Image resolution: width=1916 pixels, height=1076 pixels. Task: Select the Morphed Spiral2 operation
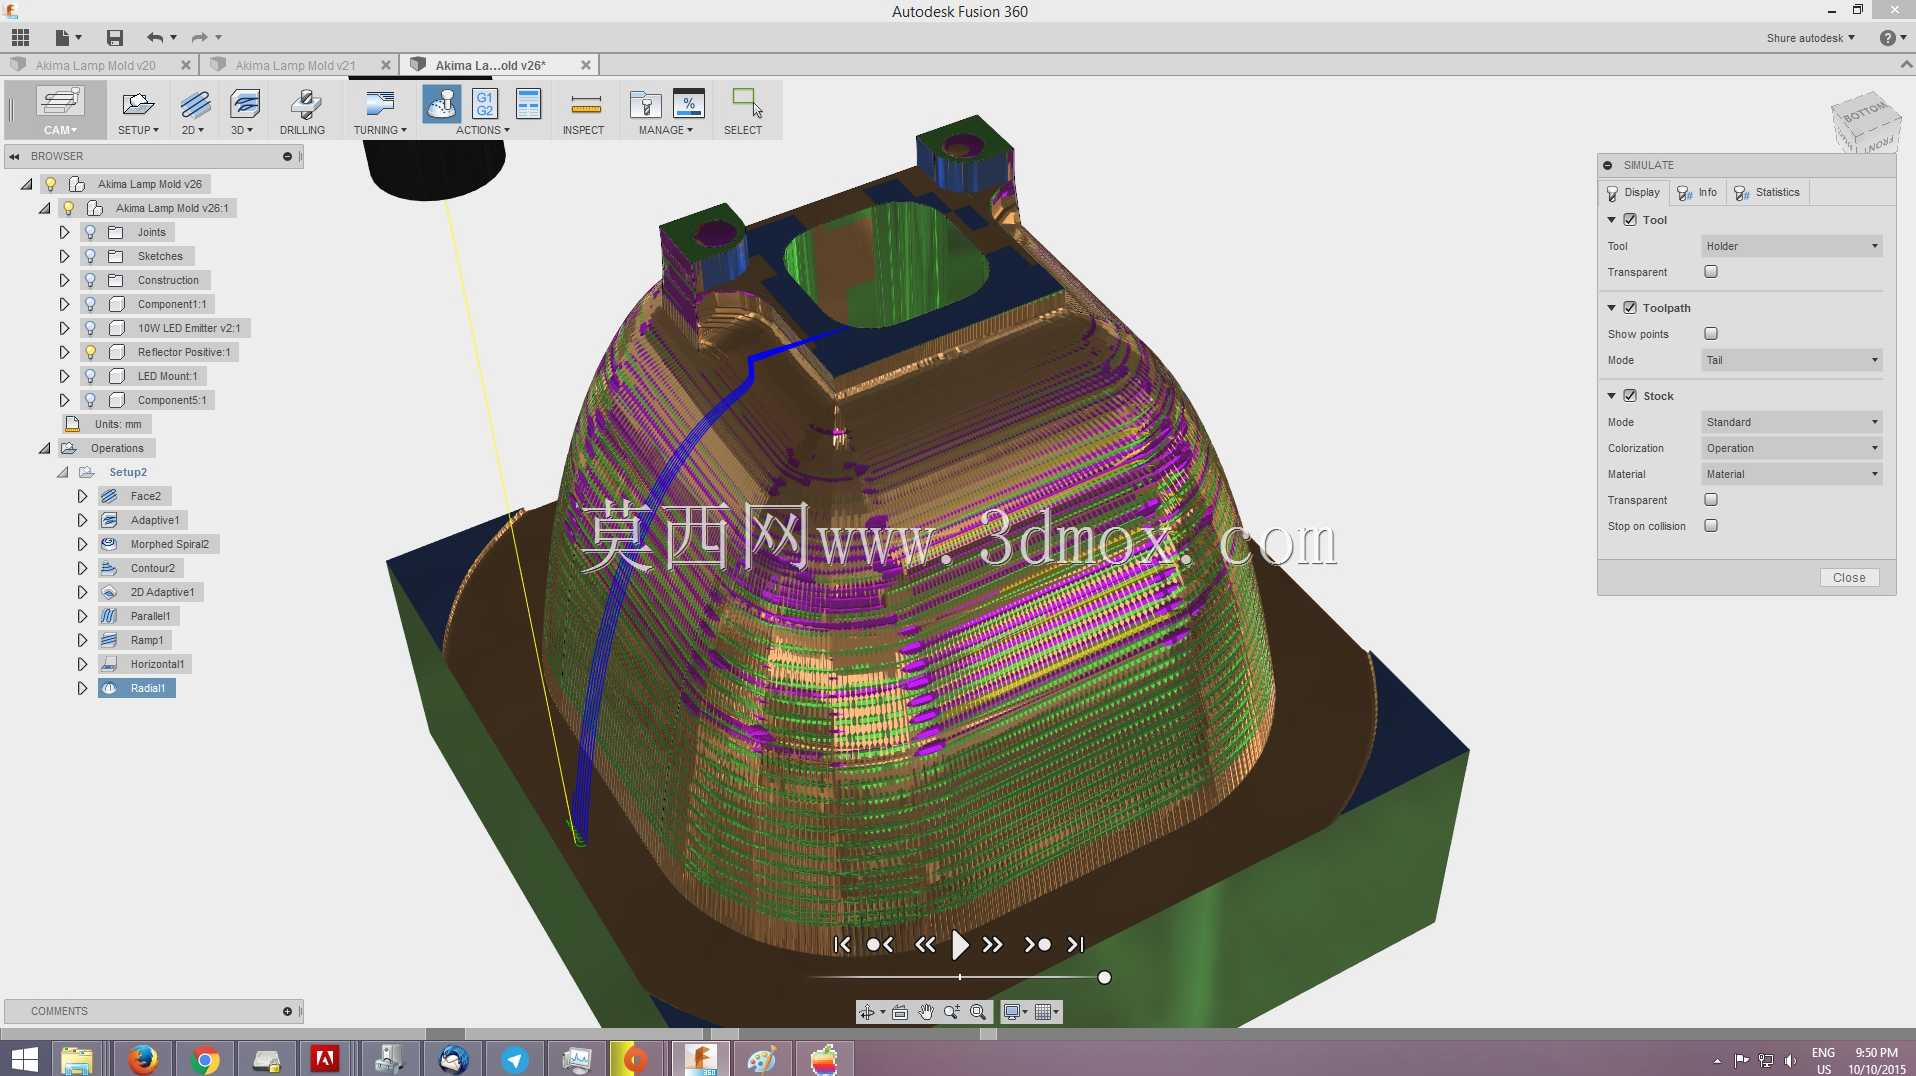[159, 544]
